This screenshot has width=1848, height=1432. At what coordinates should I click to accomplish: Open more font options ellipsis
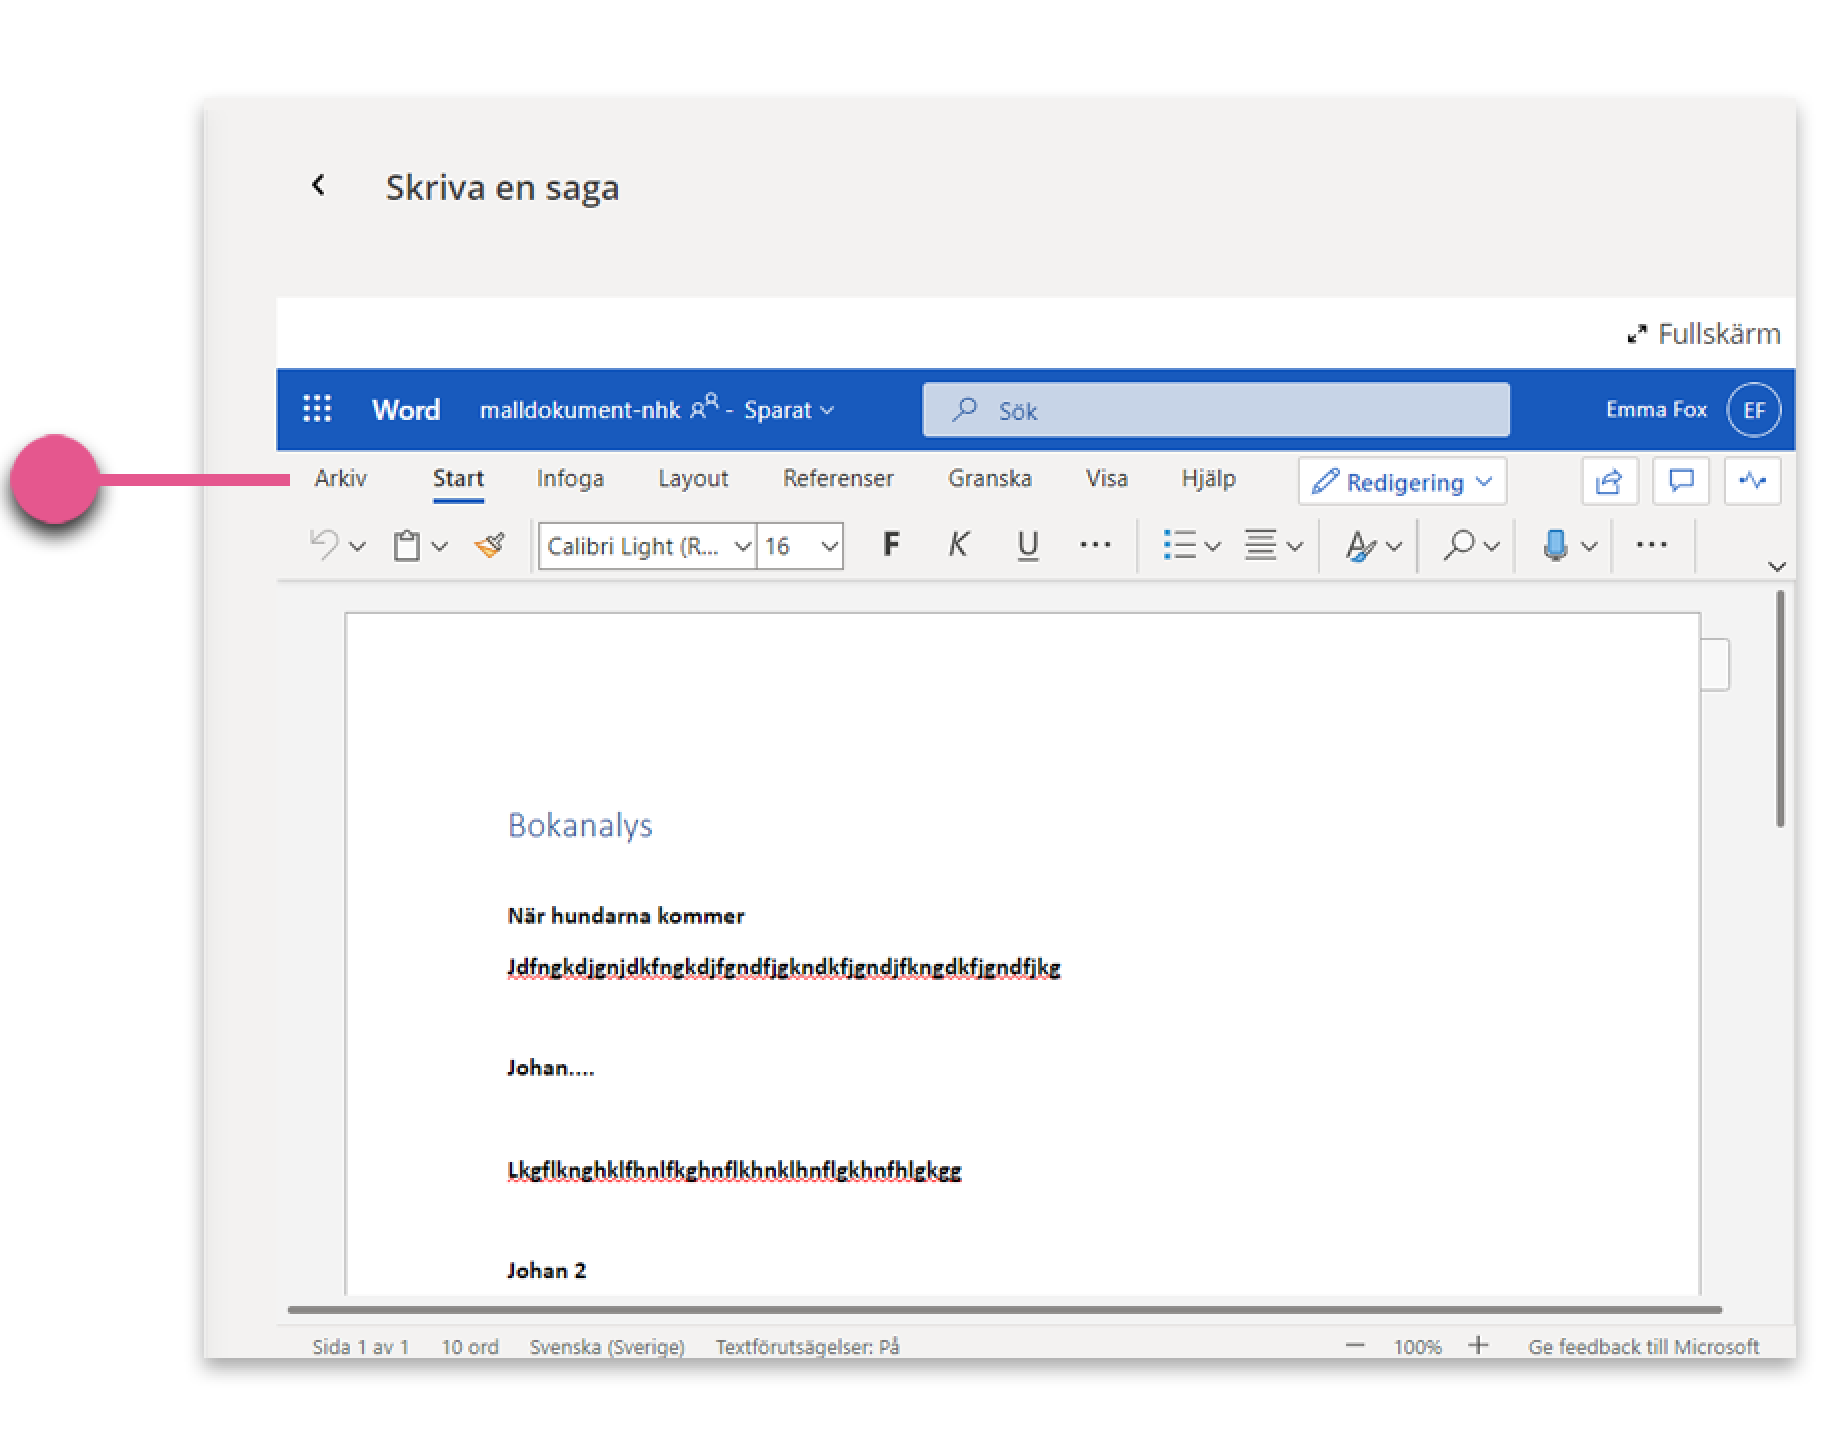click(1096, 545)
